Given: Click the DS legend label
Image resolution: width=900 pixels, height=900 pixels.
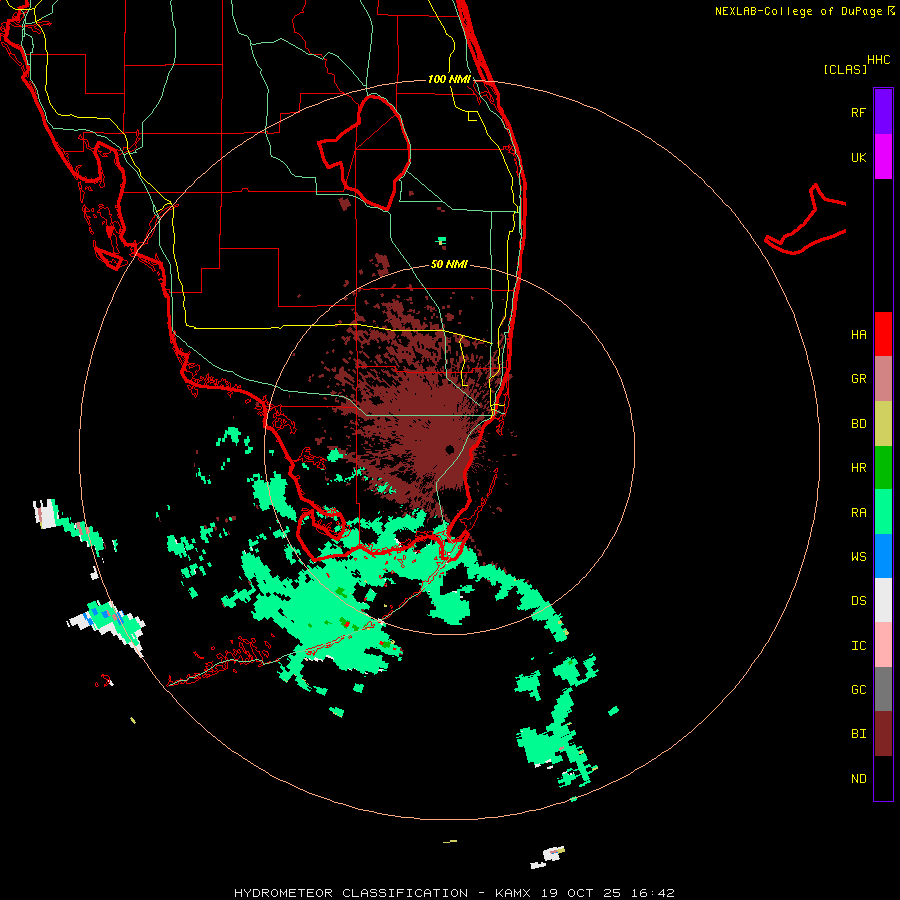Looking at the screenshot, I should [858, 601].
